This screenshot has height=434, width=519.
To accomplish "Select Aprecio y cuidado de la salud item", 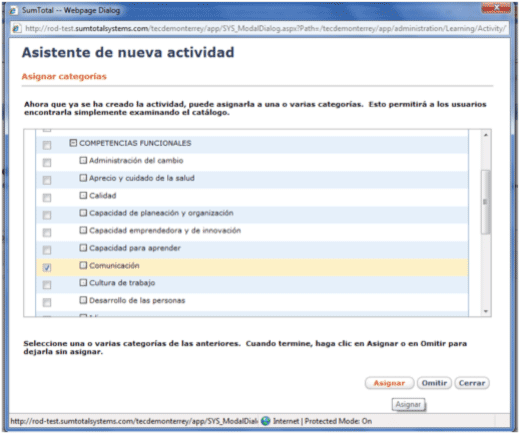I will [x=142, y=178].
